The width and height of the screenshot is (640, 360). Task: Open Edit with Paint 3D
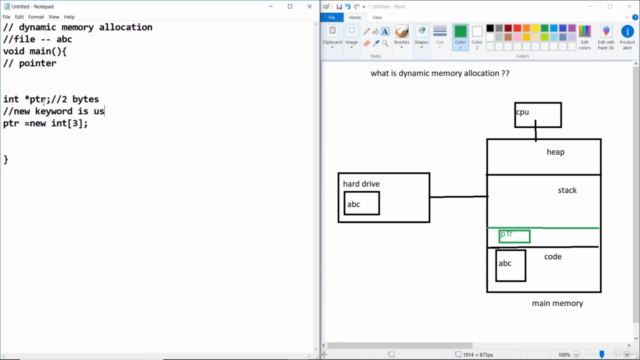click(606, 38)
